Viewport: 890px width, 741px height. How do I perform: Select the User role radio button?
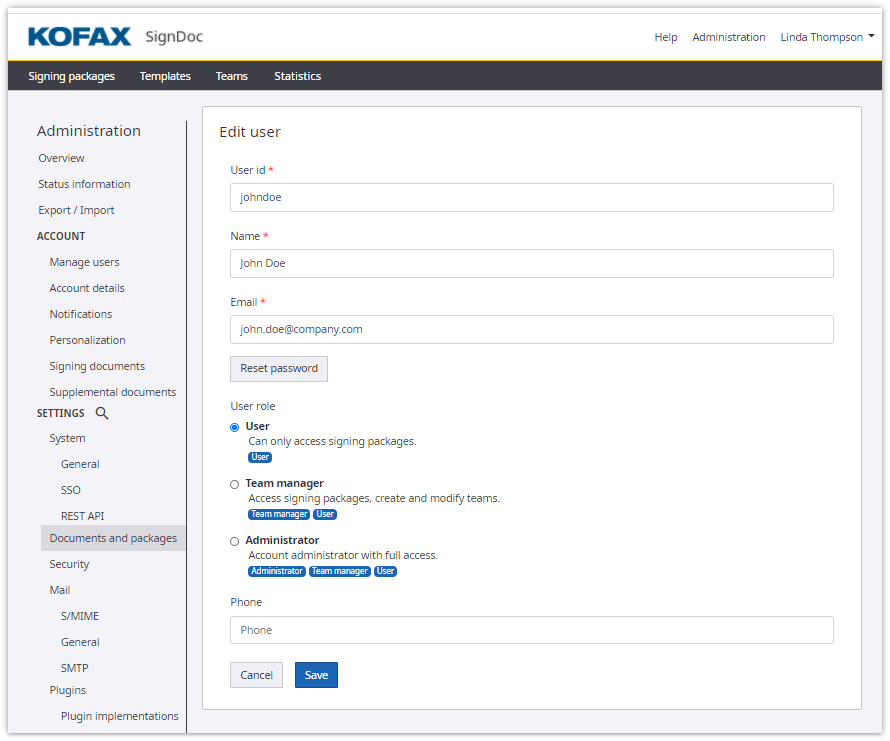click(x=235, y=427)
